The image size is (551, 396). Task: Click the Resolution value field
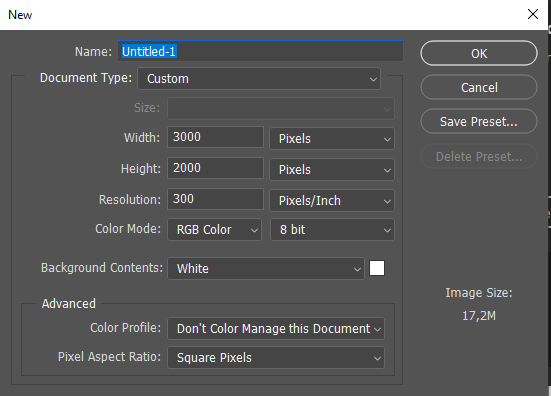215,199
